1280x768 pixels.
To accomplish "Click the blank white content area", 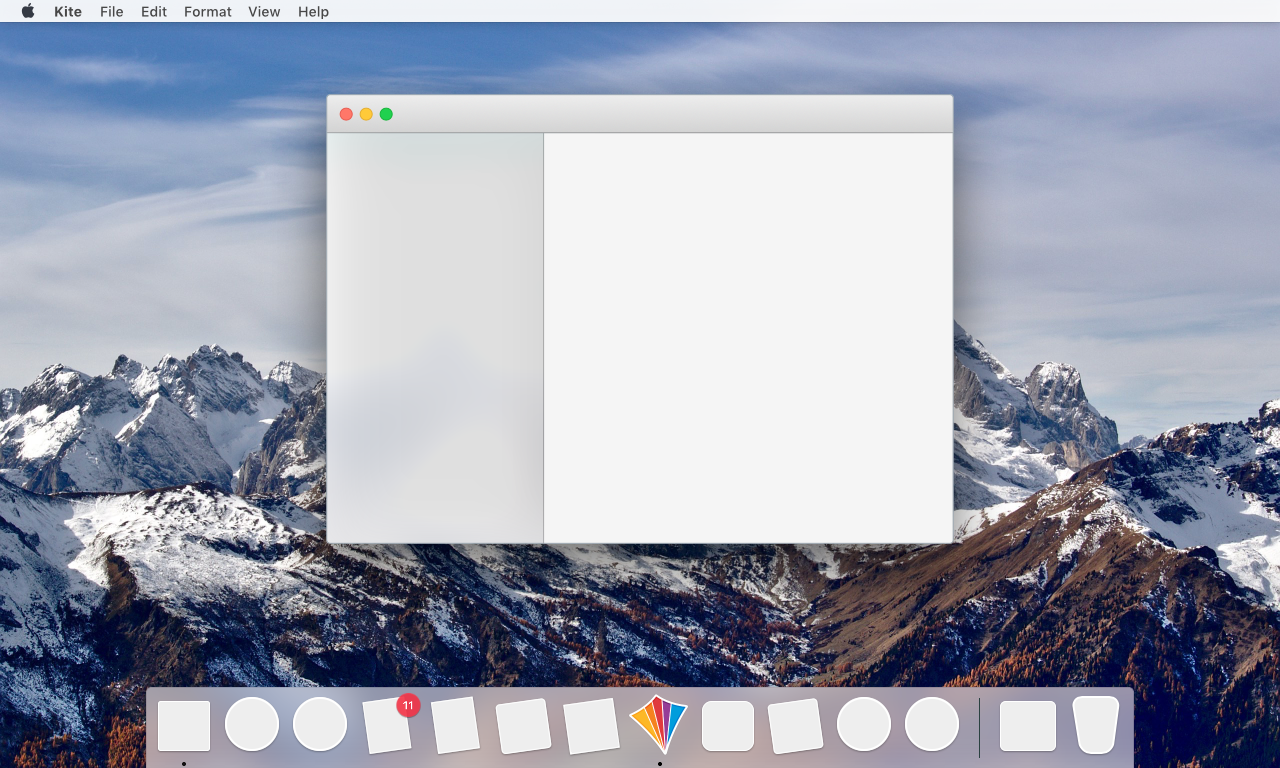I will (x=748, y=338).
